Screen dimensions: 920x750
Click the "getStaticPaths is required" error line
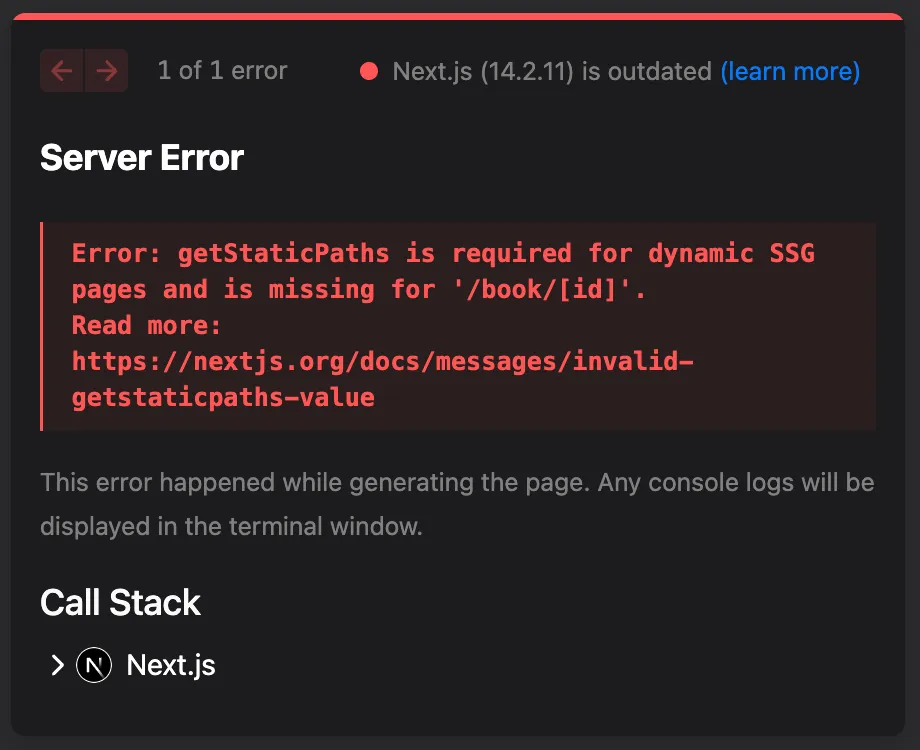(x=443, y=253)
